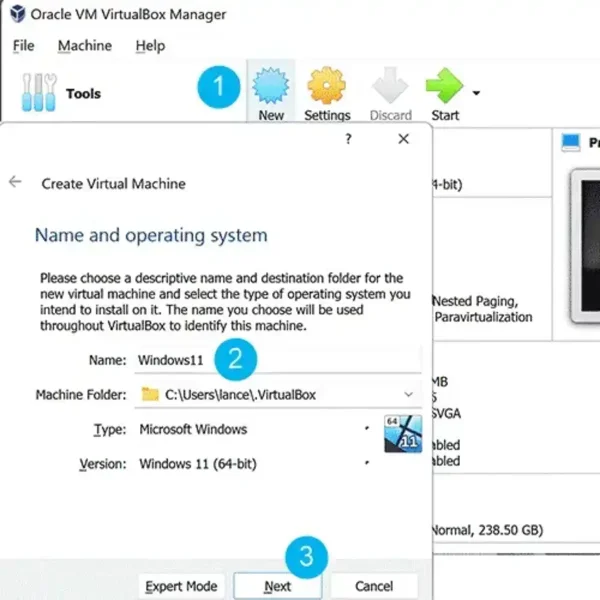The image size is (600, 600).
Task: Click 'Paravirtualization' text in Manager details
Action: click(x=483, y=317)
